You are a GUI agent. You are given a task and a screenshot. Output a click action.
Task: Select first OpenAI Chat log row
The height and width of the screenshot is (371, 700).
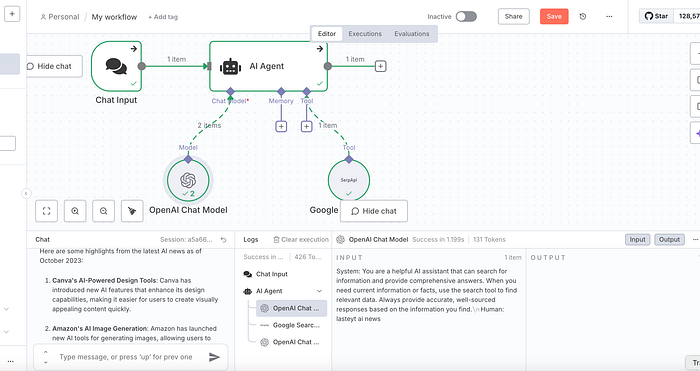pos(292,308)
